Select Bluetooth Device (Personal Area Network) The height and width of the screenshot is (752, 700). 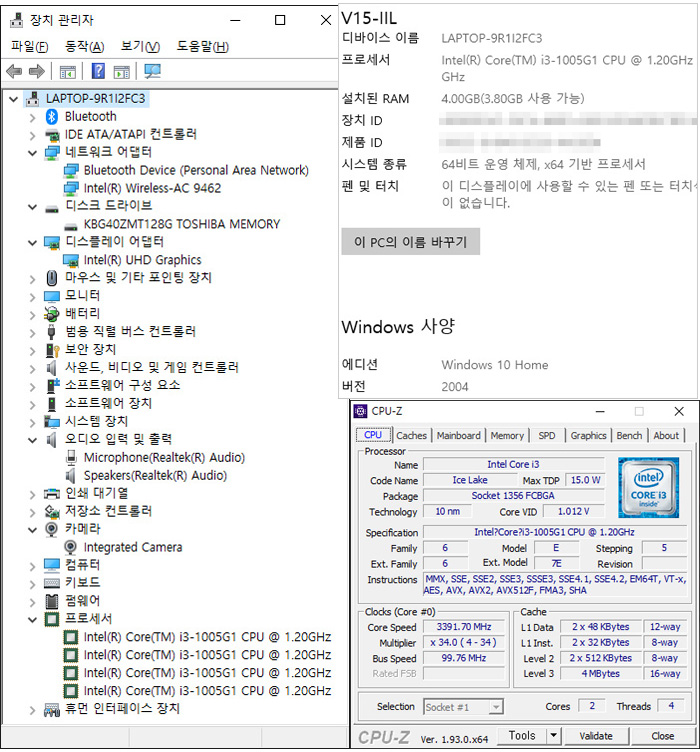pos(196,171)
